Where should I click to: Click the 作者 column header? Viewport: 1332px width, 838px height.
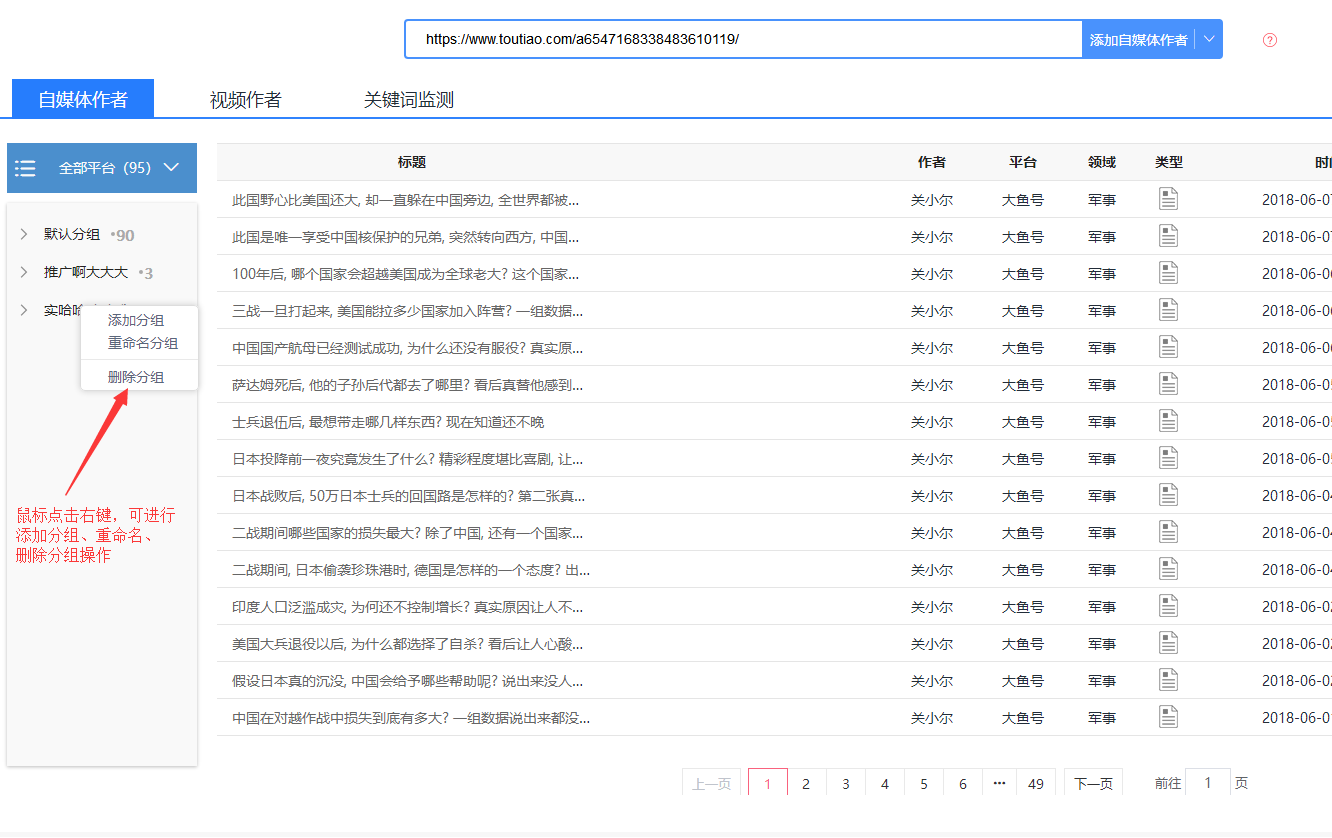[x=932, y=162]
